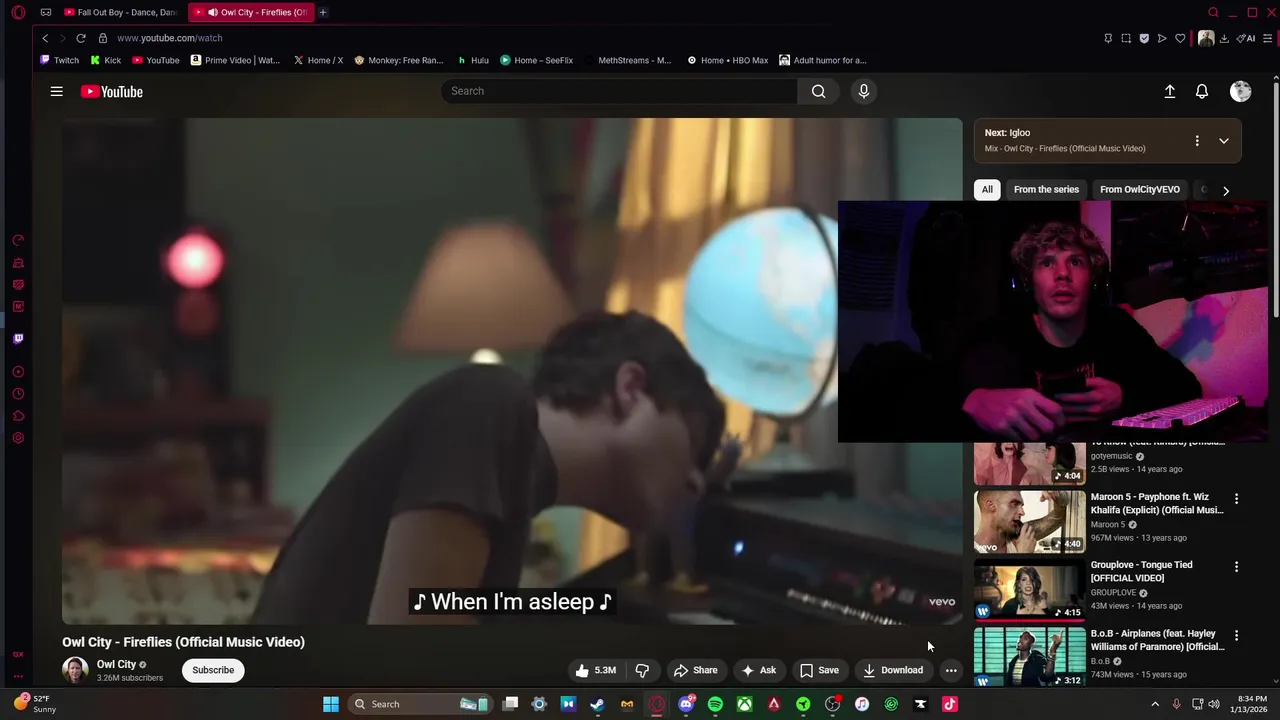Open more actions menu under video
This screenshot has width=1280, height=720.
(951, 670)
